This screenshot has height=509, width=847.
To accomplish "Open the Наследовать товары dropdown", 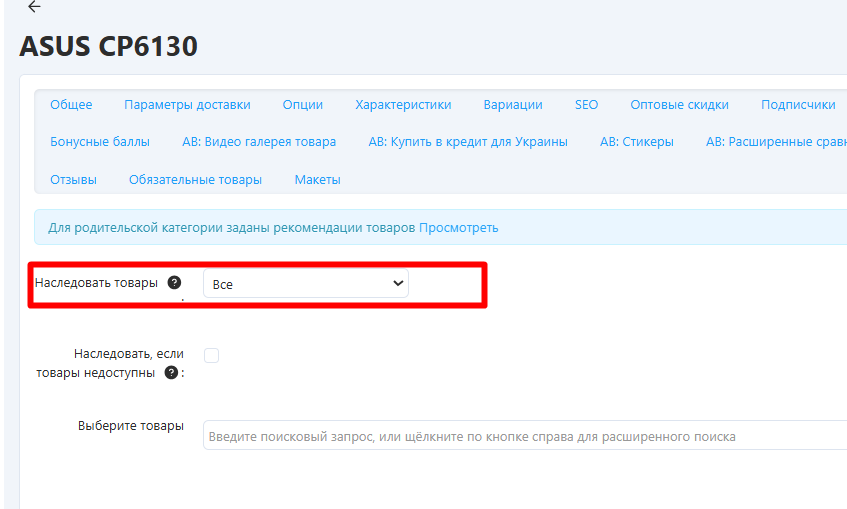I will tap(306, 284).
